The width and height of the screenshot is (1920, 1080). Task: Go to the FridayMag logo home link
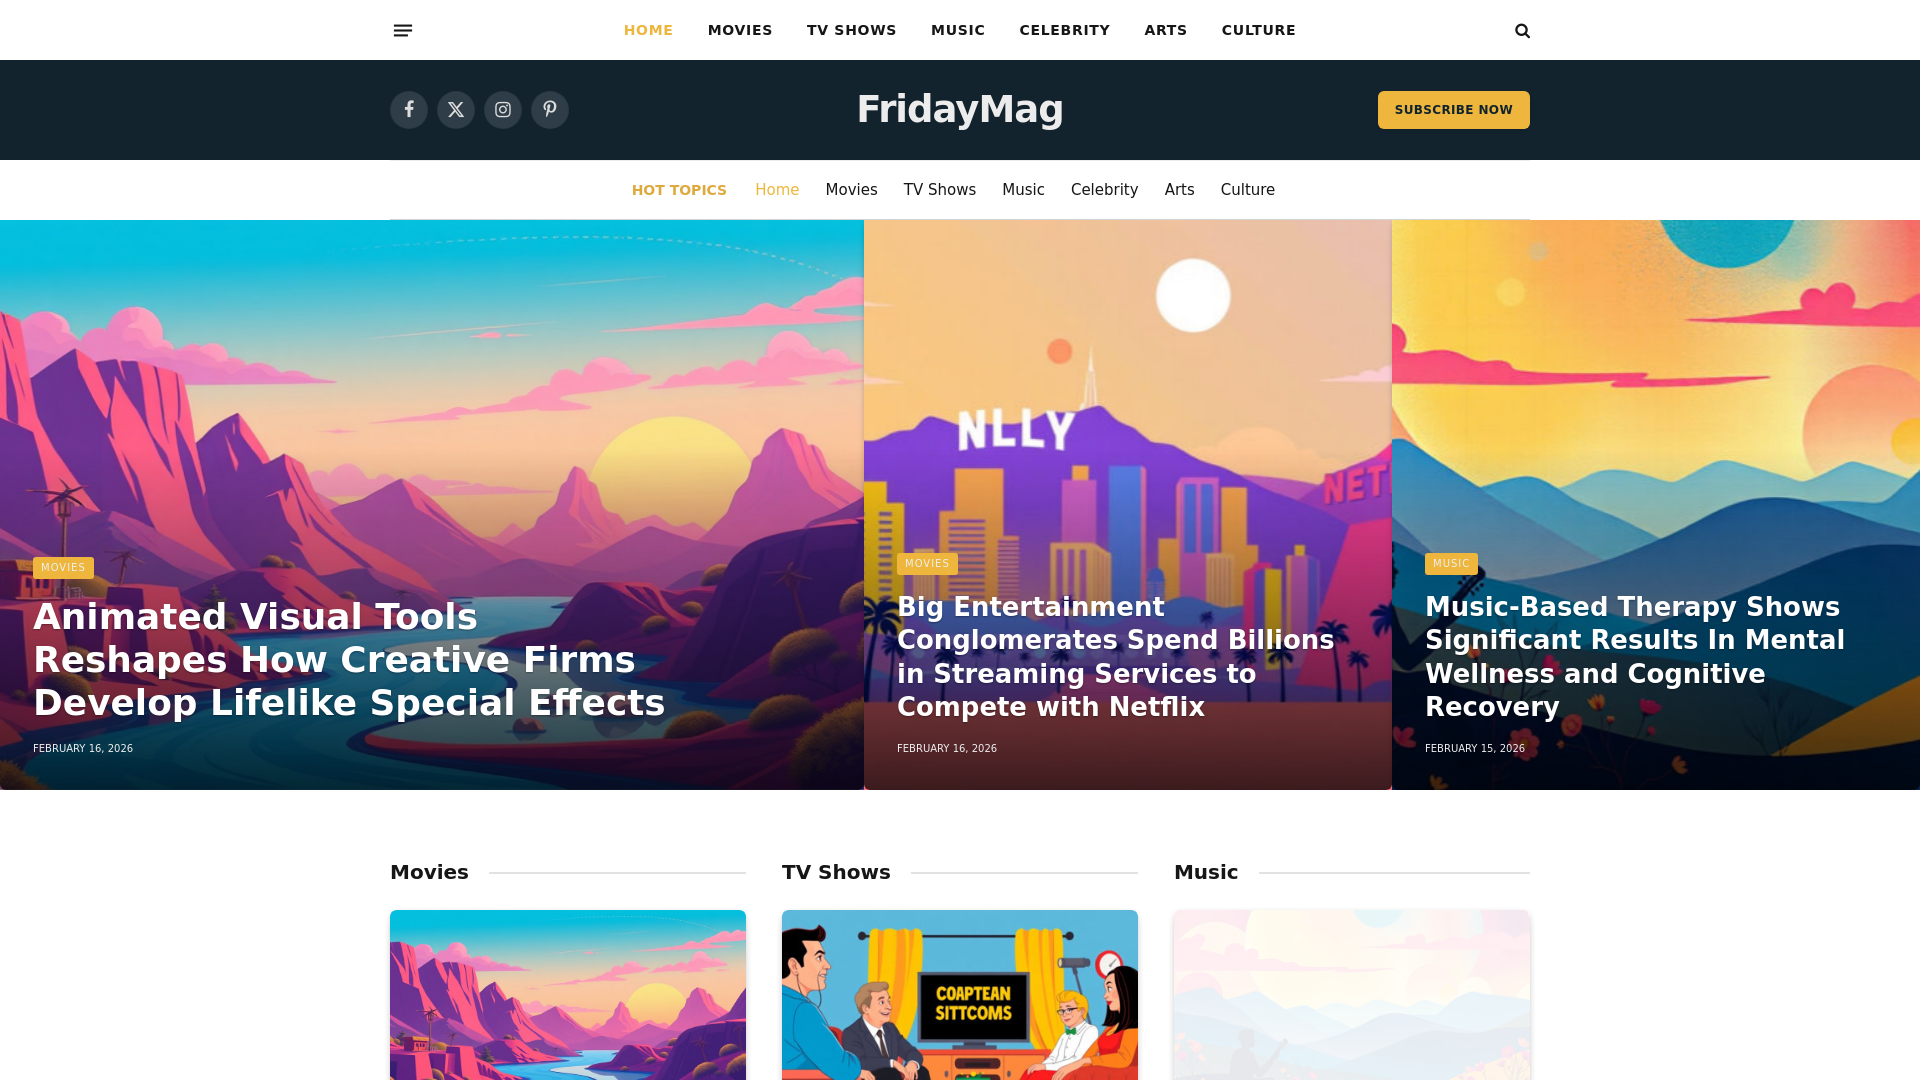tap(960, 109)
